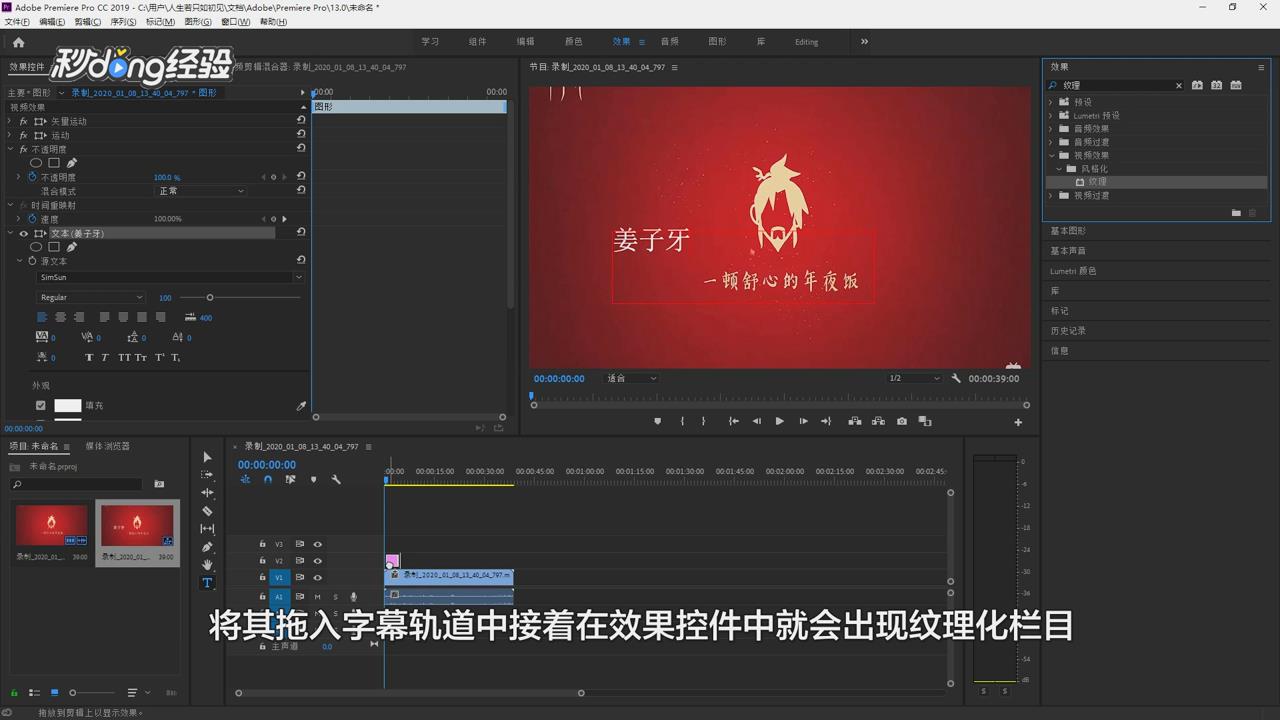Switch to the 编辑 workspace tab

(525, 42)
